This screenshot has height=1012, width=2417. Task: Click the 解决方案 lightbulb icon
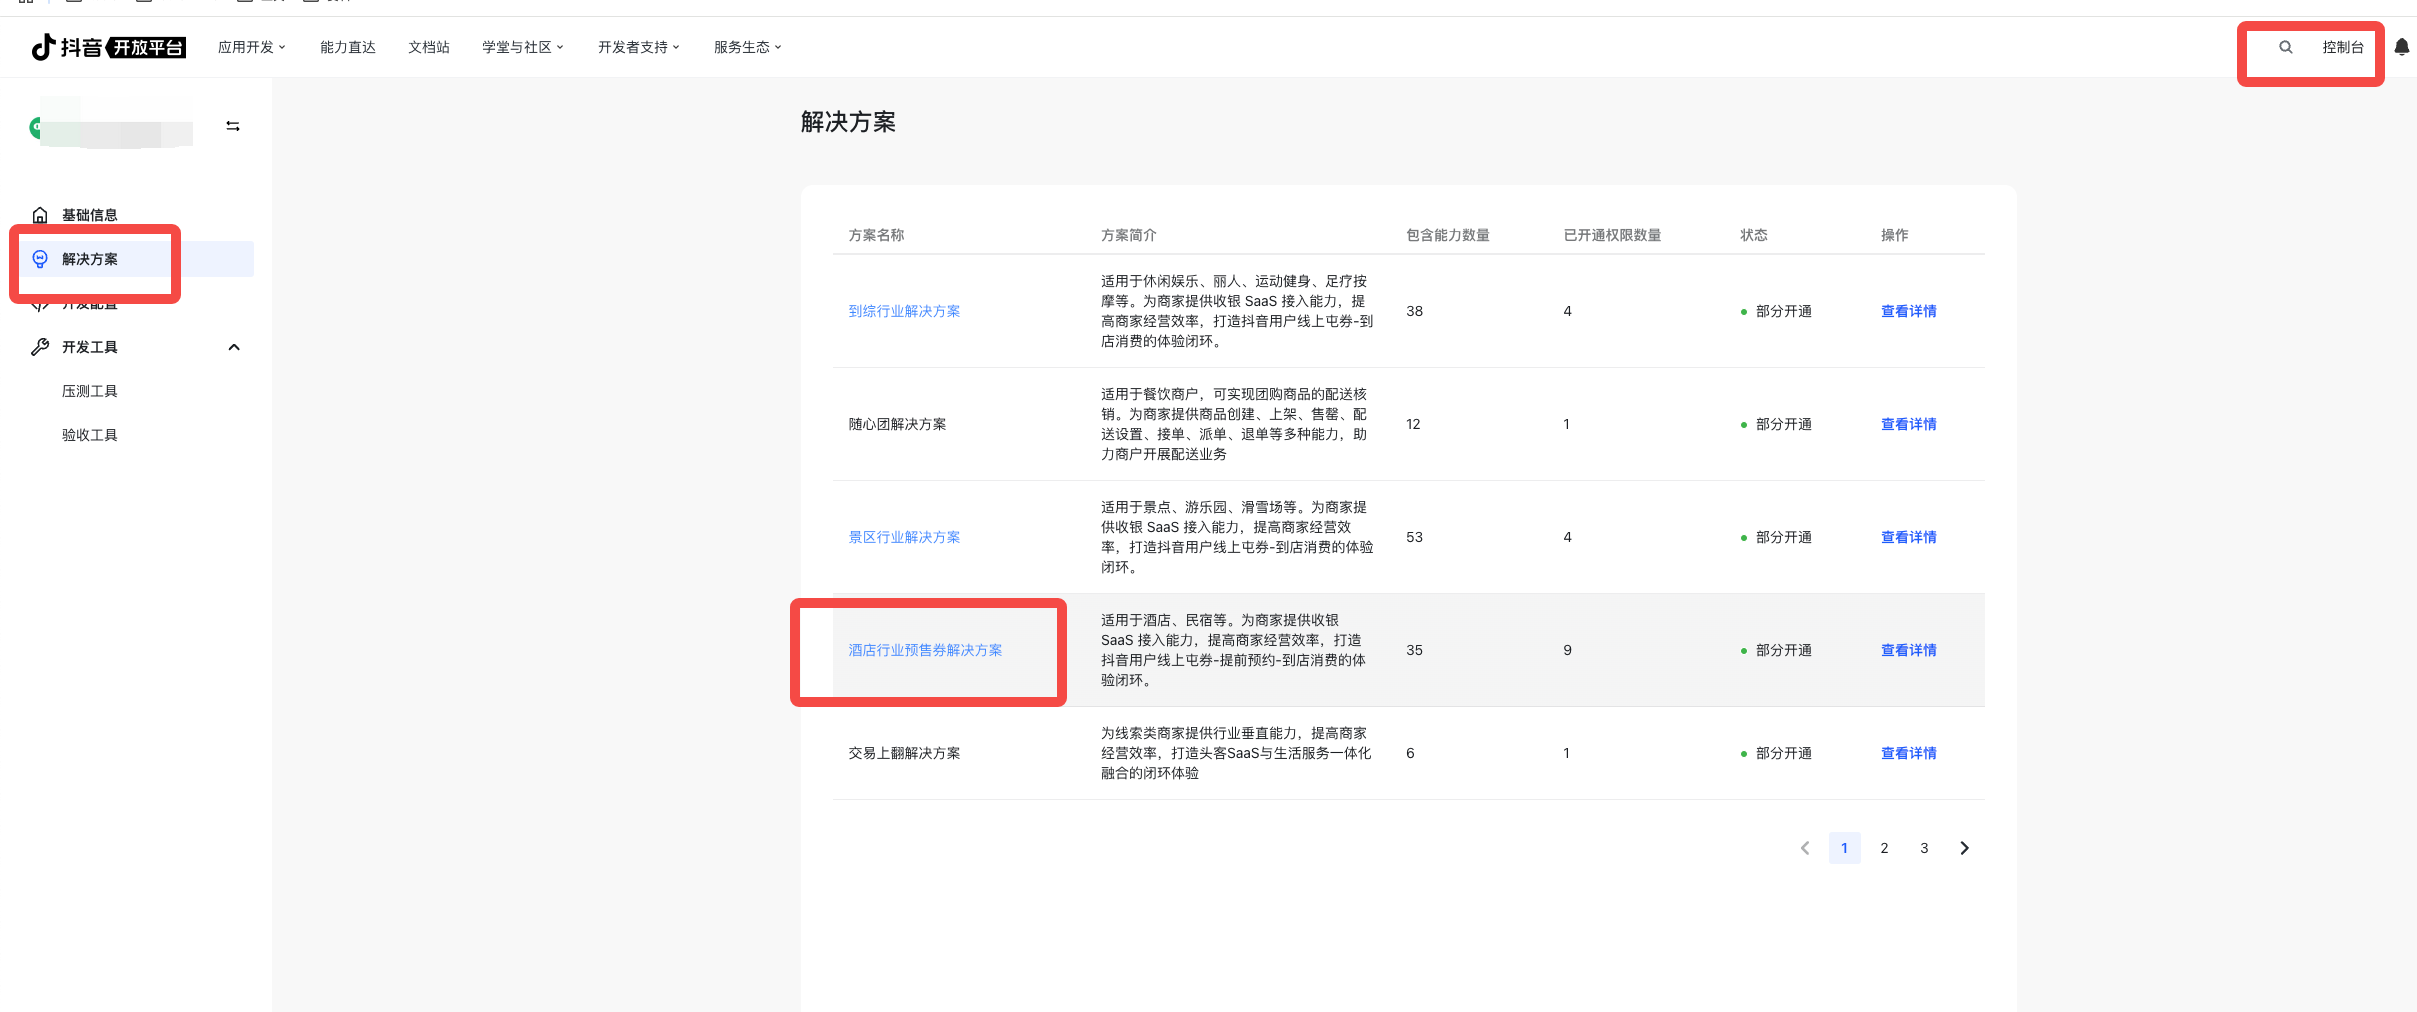(x=40, y=259)
